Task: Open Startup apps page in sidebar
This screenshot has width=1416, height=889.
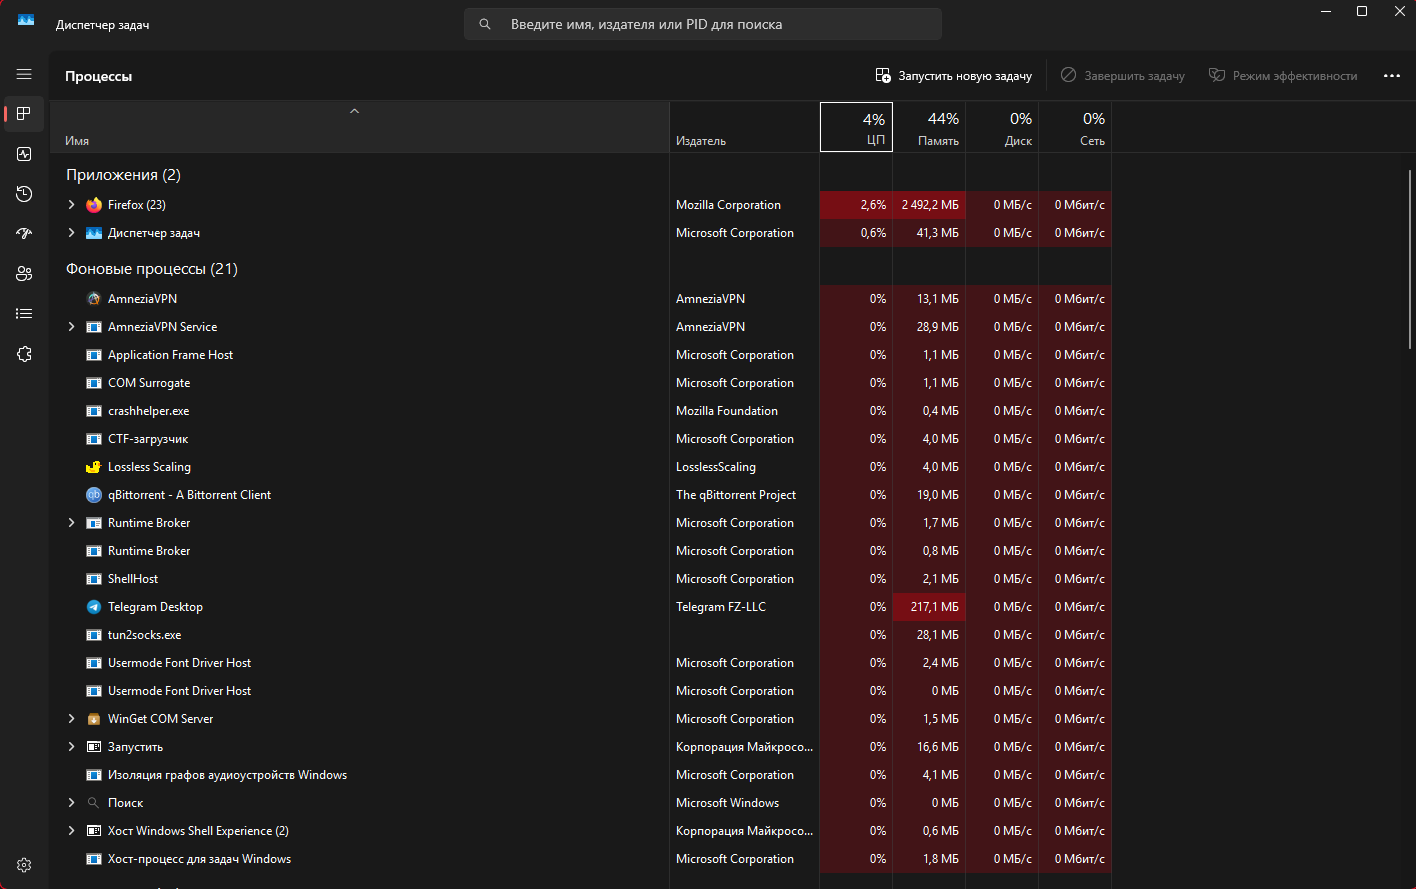Action: [24, 234]
